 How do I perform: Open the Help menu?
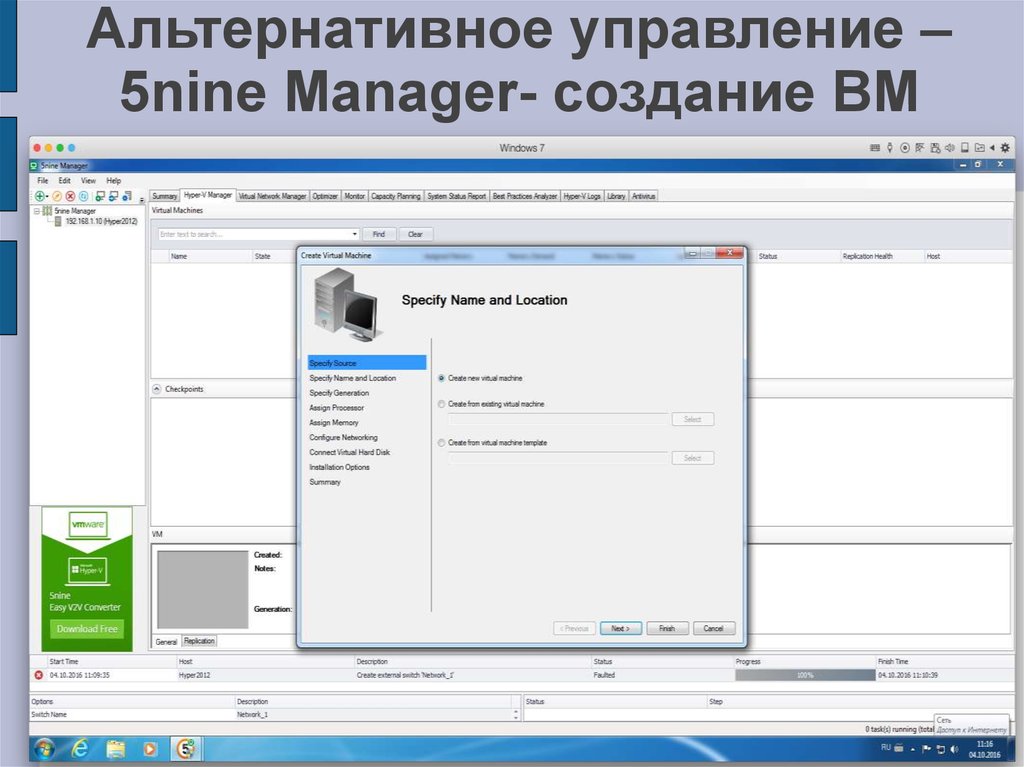(114, 181)
